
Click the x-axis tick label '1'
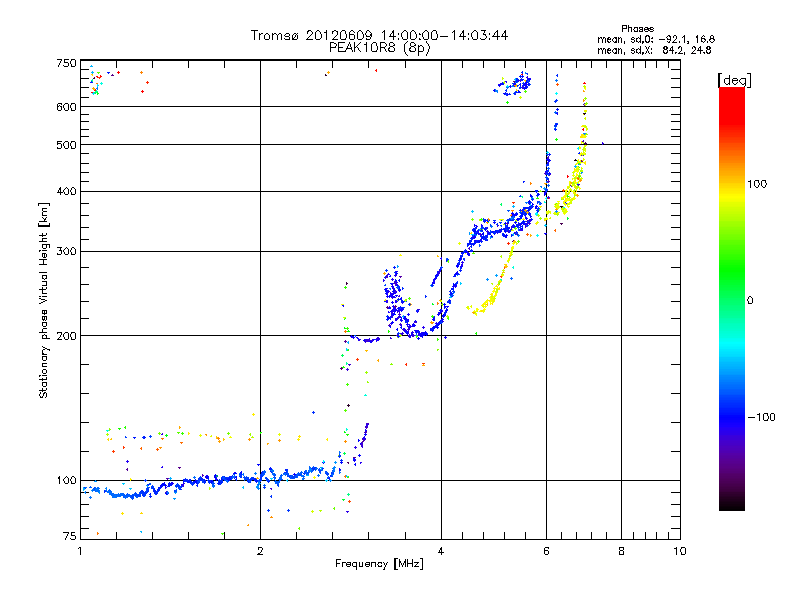pos(80,551)
